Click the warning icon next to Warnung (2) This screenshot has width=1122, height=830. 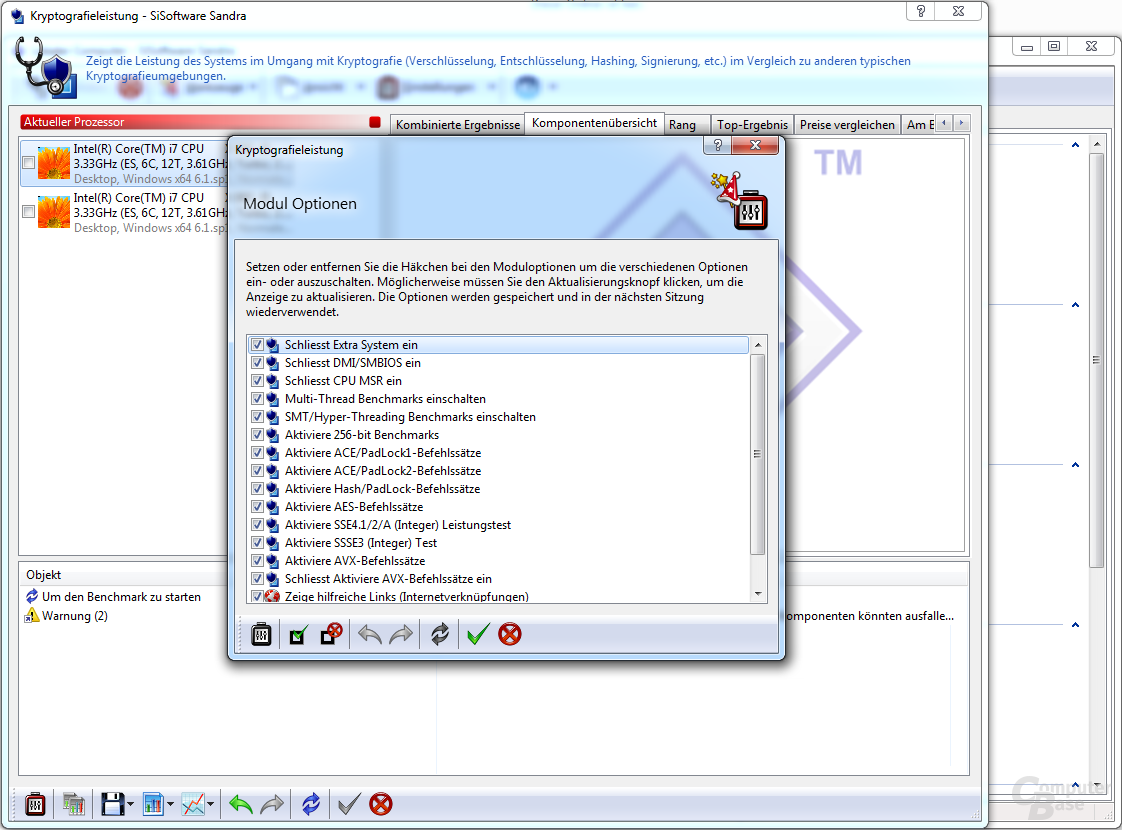[x=32, y=616]
